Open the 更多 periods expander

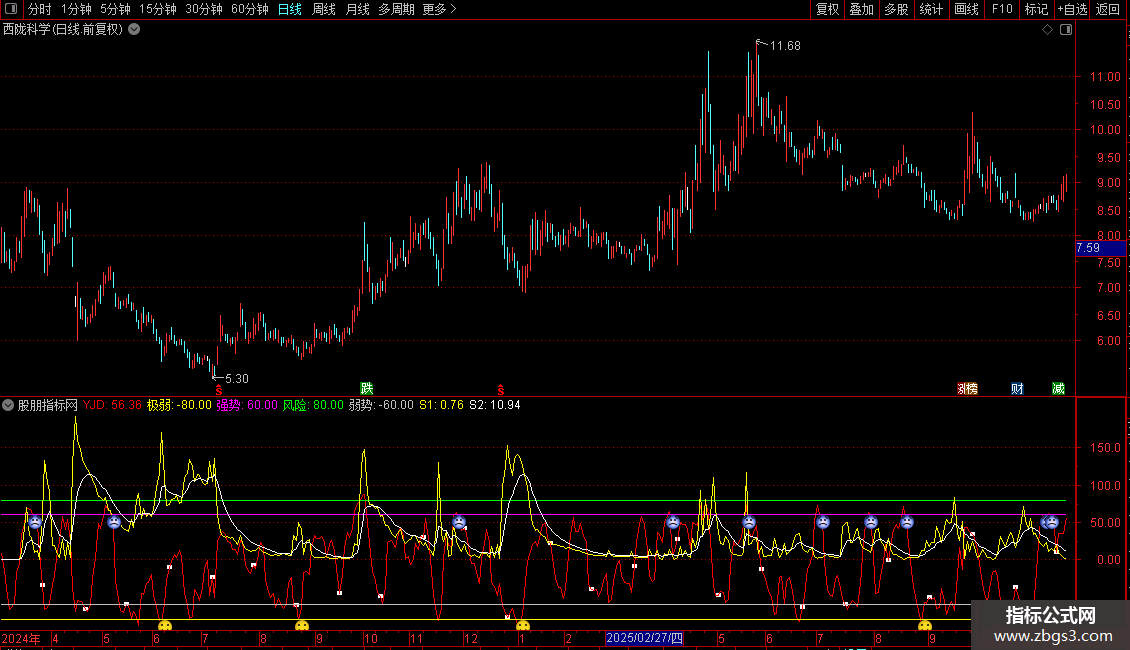point(439,9)
